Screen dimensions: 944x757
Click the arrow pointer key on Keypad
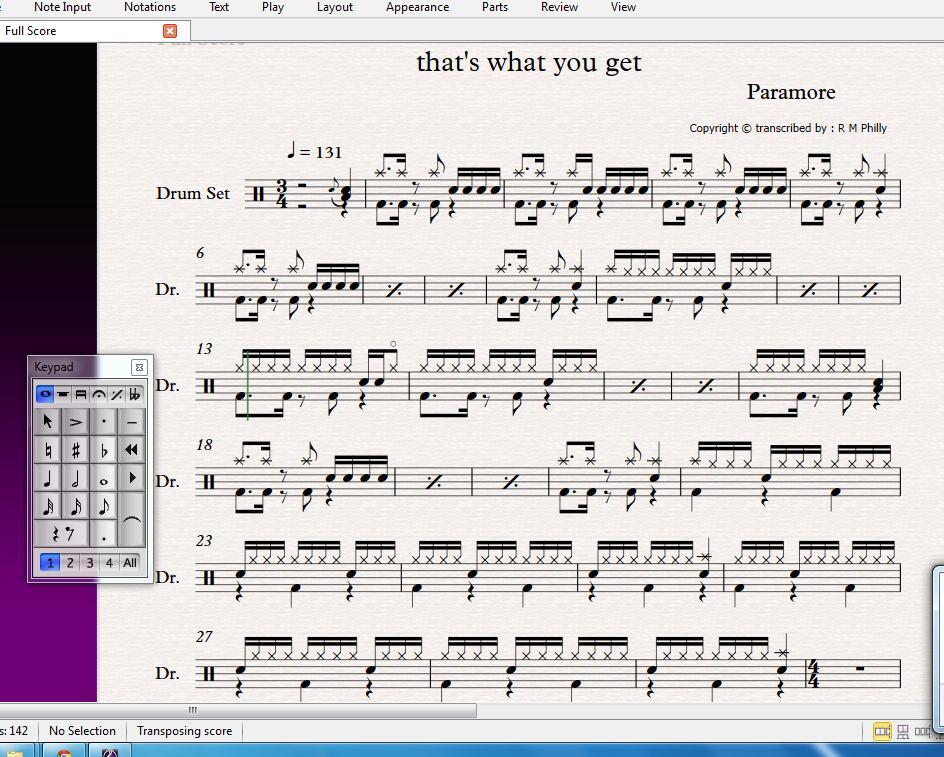(x=48, y=422)
